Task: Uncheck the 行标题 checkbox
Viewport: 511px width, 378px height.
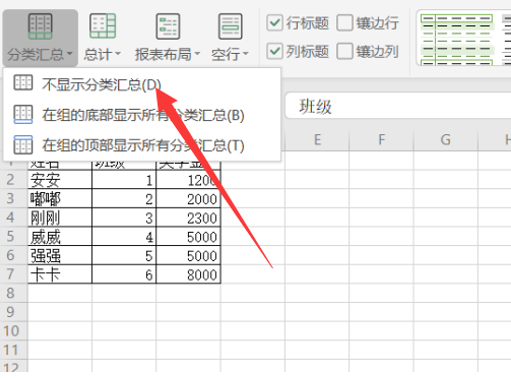Action: tap(275, 23)
